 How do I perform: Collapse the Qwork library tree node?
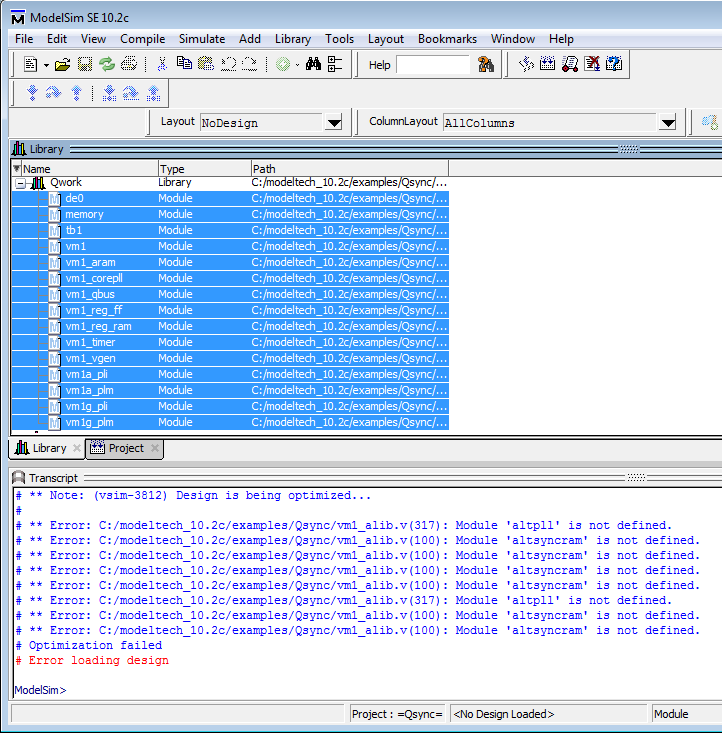pyautogui.click(x=20, y=183)
